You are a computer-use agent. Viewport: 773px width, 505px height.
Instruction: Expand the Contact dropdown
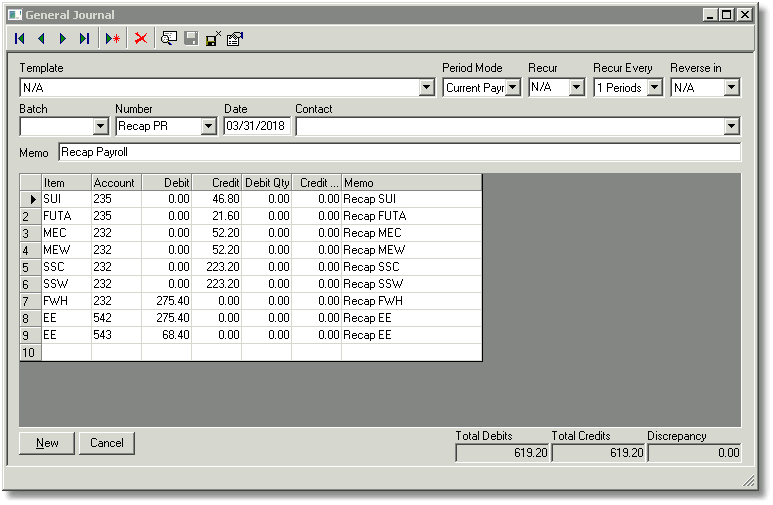point(732,126)
